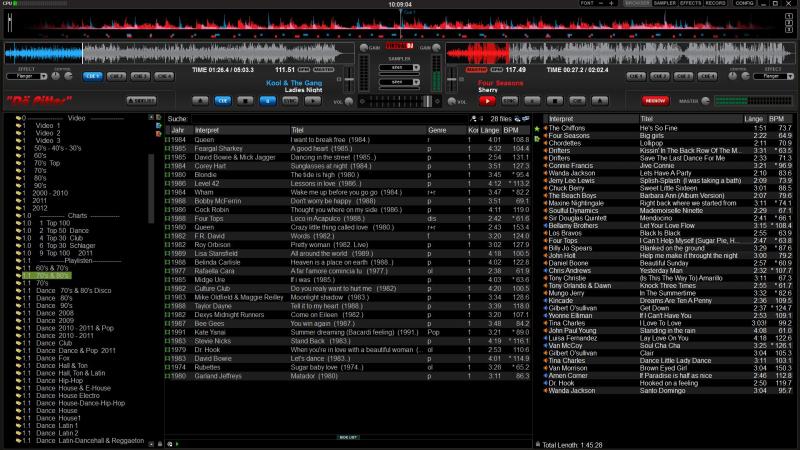Click the folder tree scrollbar

[151, 189]
